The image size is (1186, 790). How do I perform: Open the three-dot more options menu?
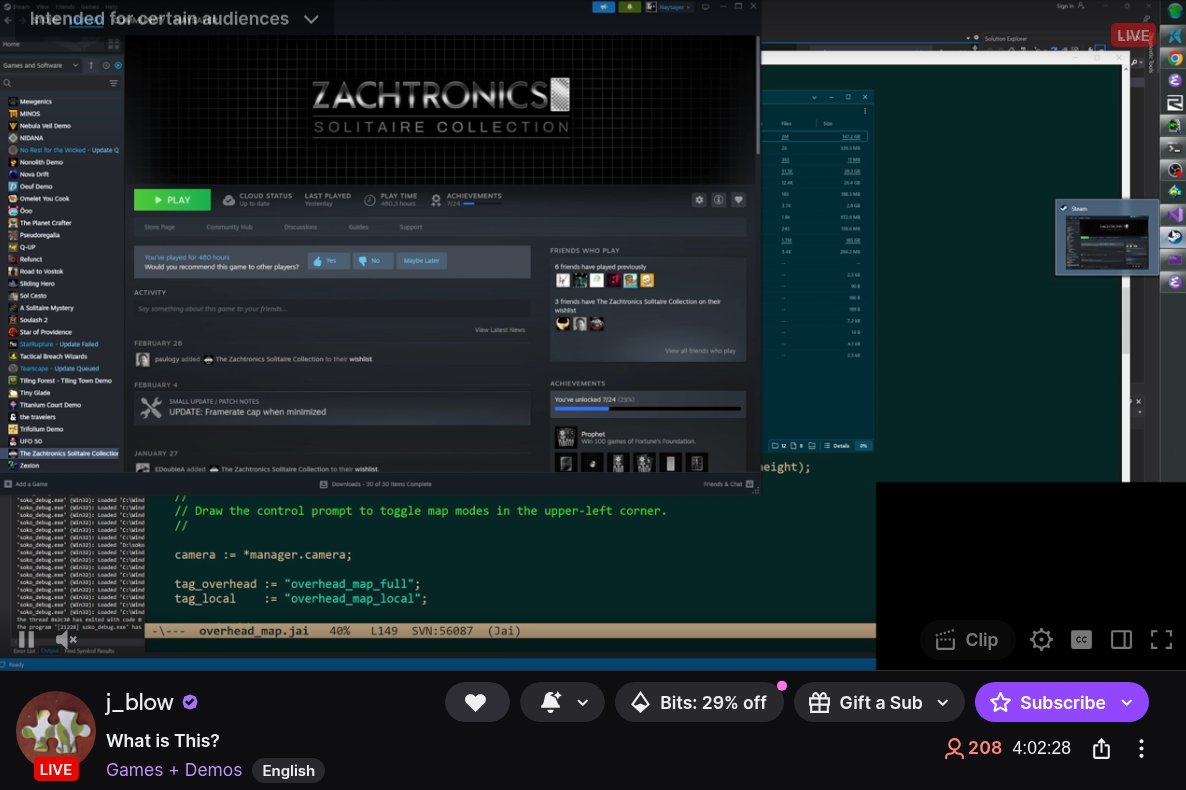1141,748
